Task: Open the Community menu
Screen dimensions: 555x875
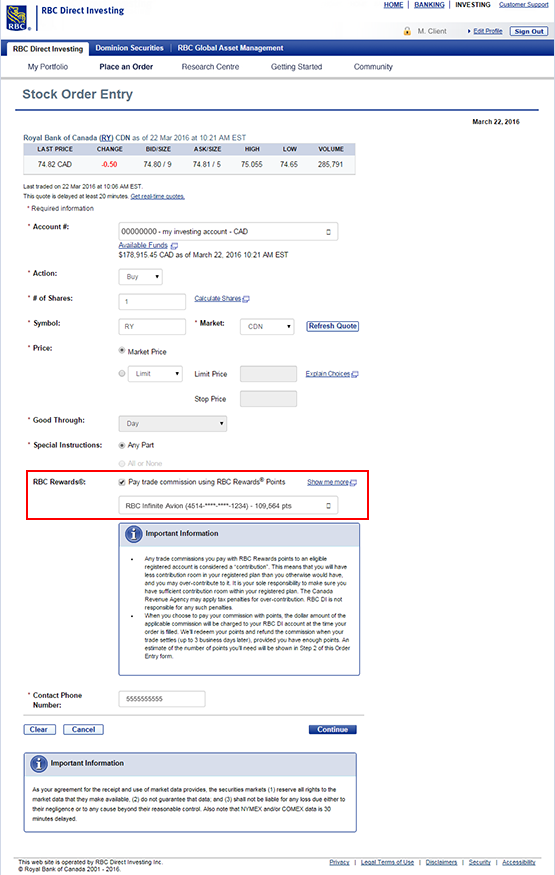Action: pos(373,67)
